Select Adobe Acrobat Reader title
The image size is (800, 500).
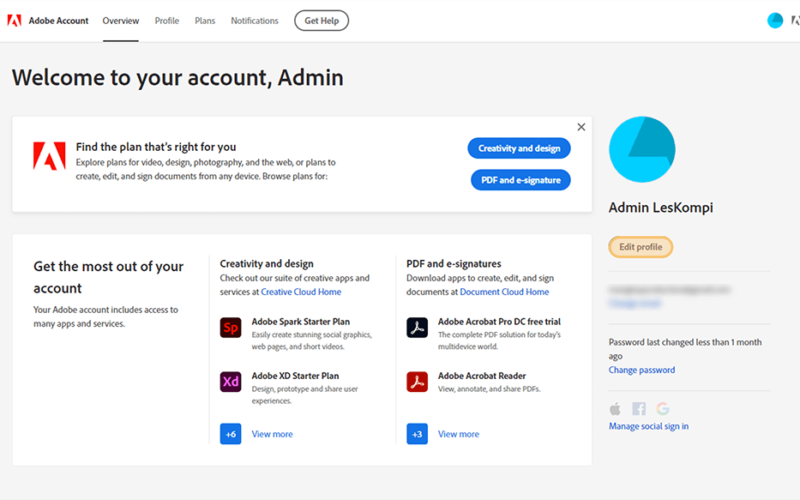click(x=482, y=376)
